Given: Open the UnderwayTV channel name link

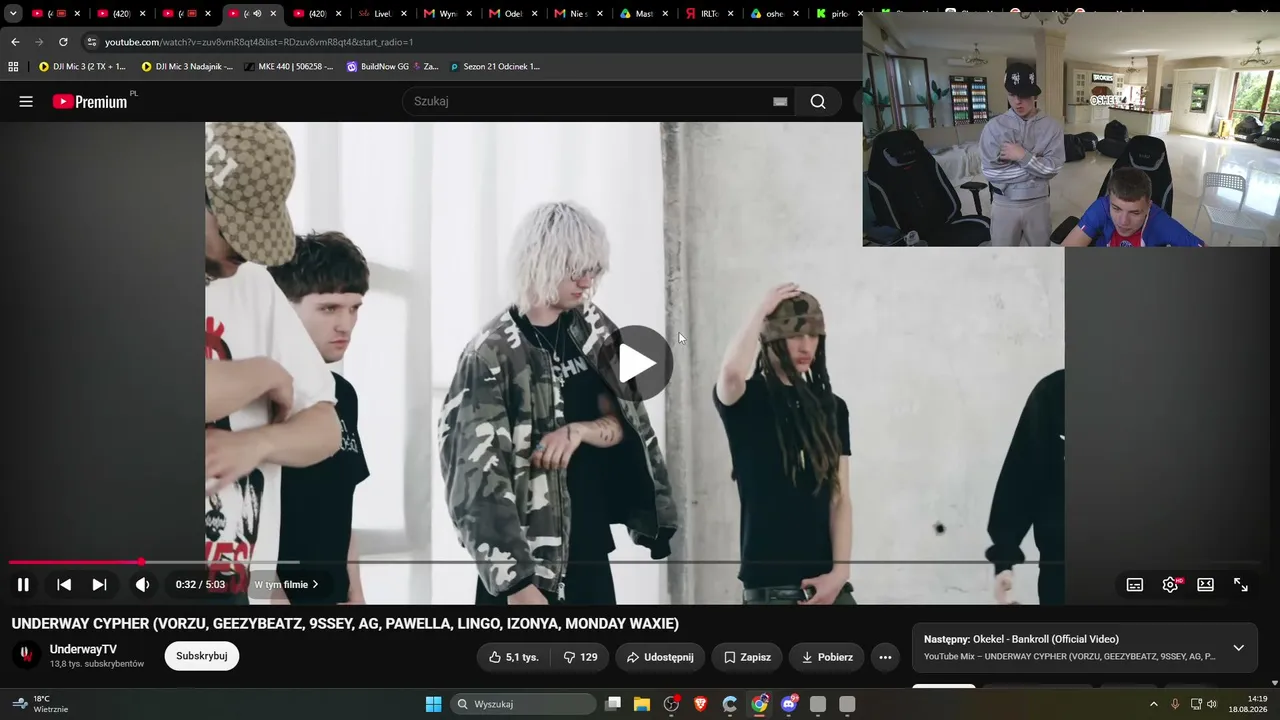Looking at the screenshot, I should [83, 650].
